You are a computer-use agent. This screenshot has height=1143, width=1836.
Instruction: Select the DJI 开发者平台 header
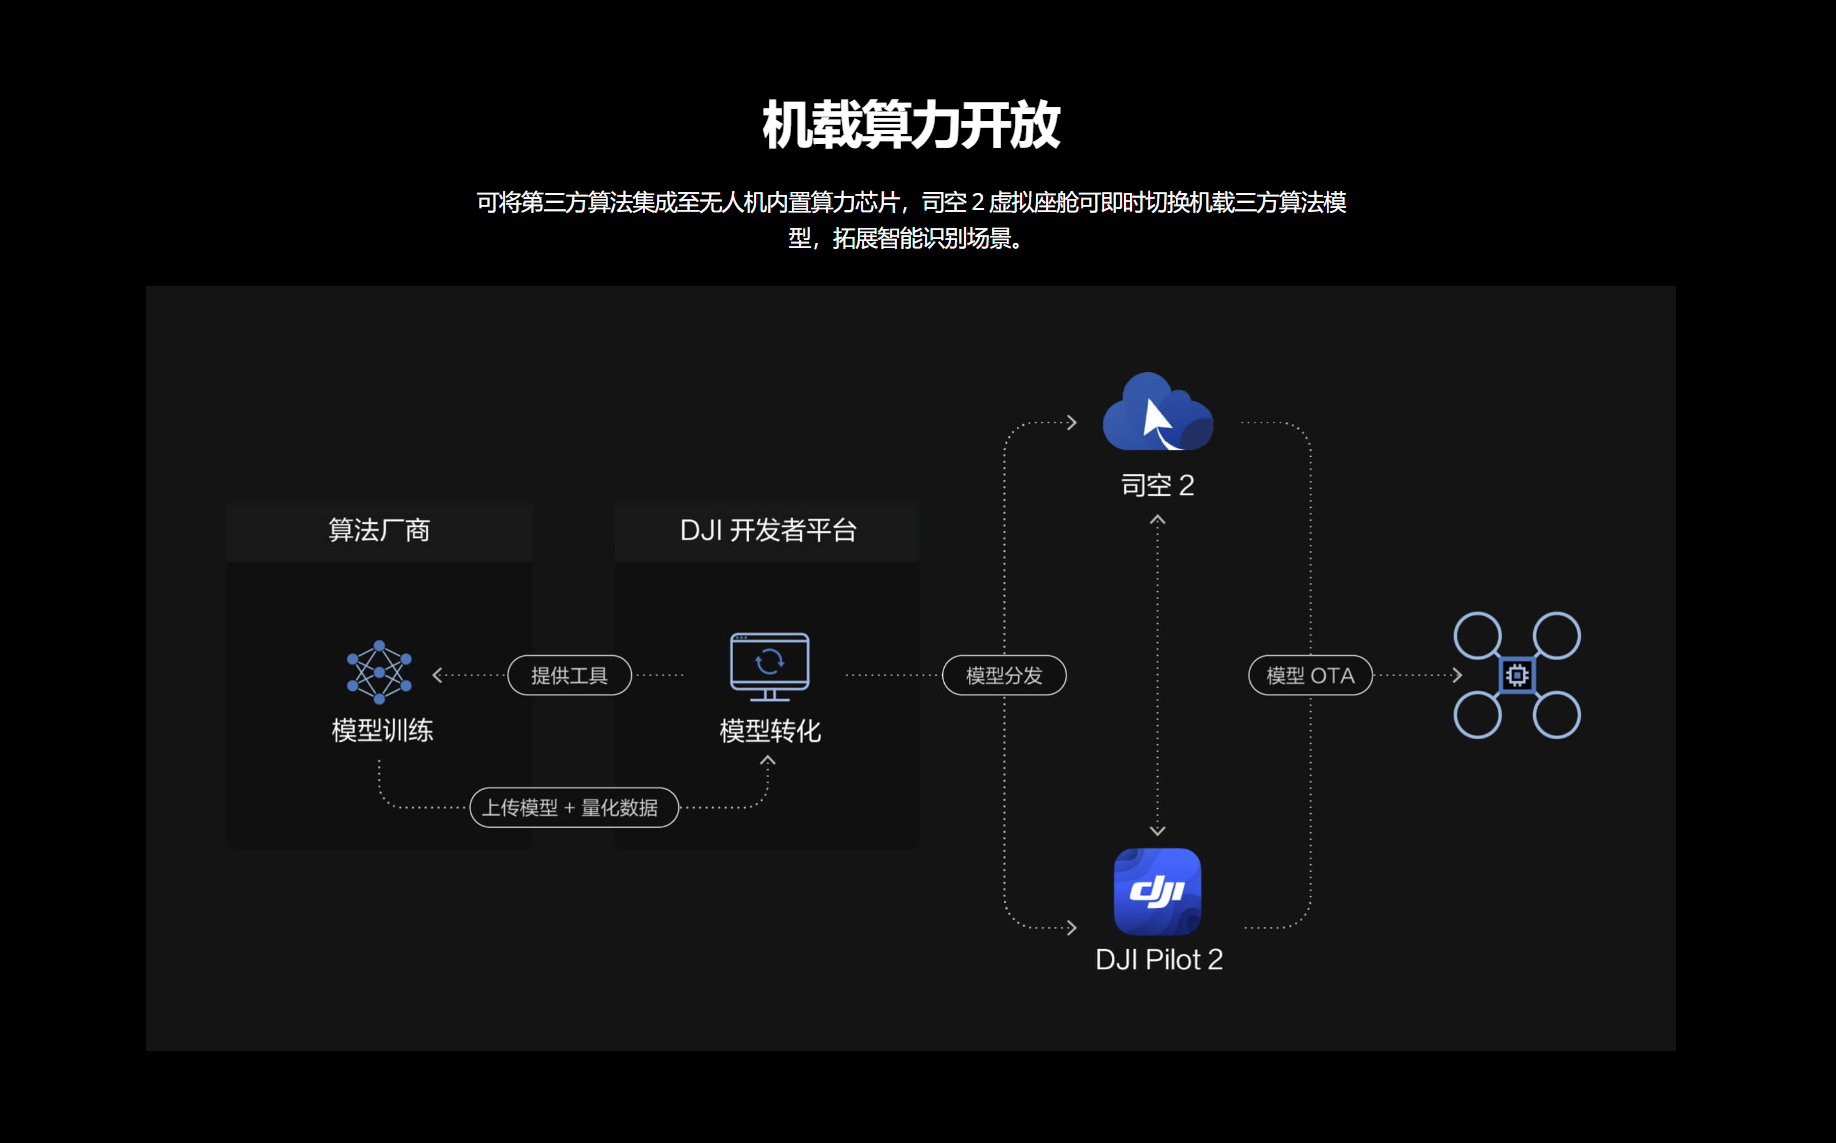tap(768, 530)
